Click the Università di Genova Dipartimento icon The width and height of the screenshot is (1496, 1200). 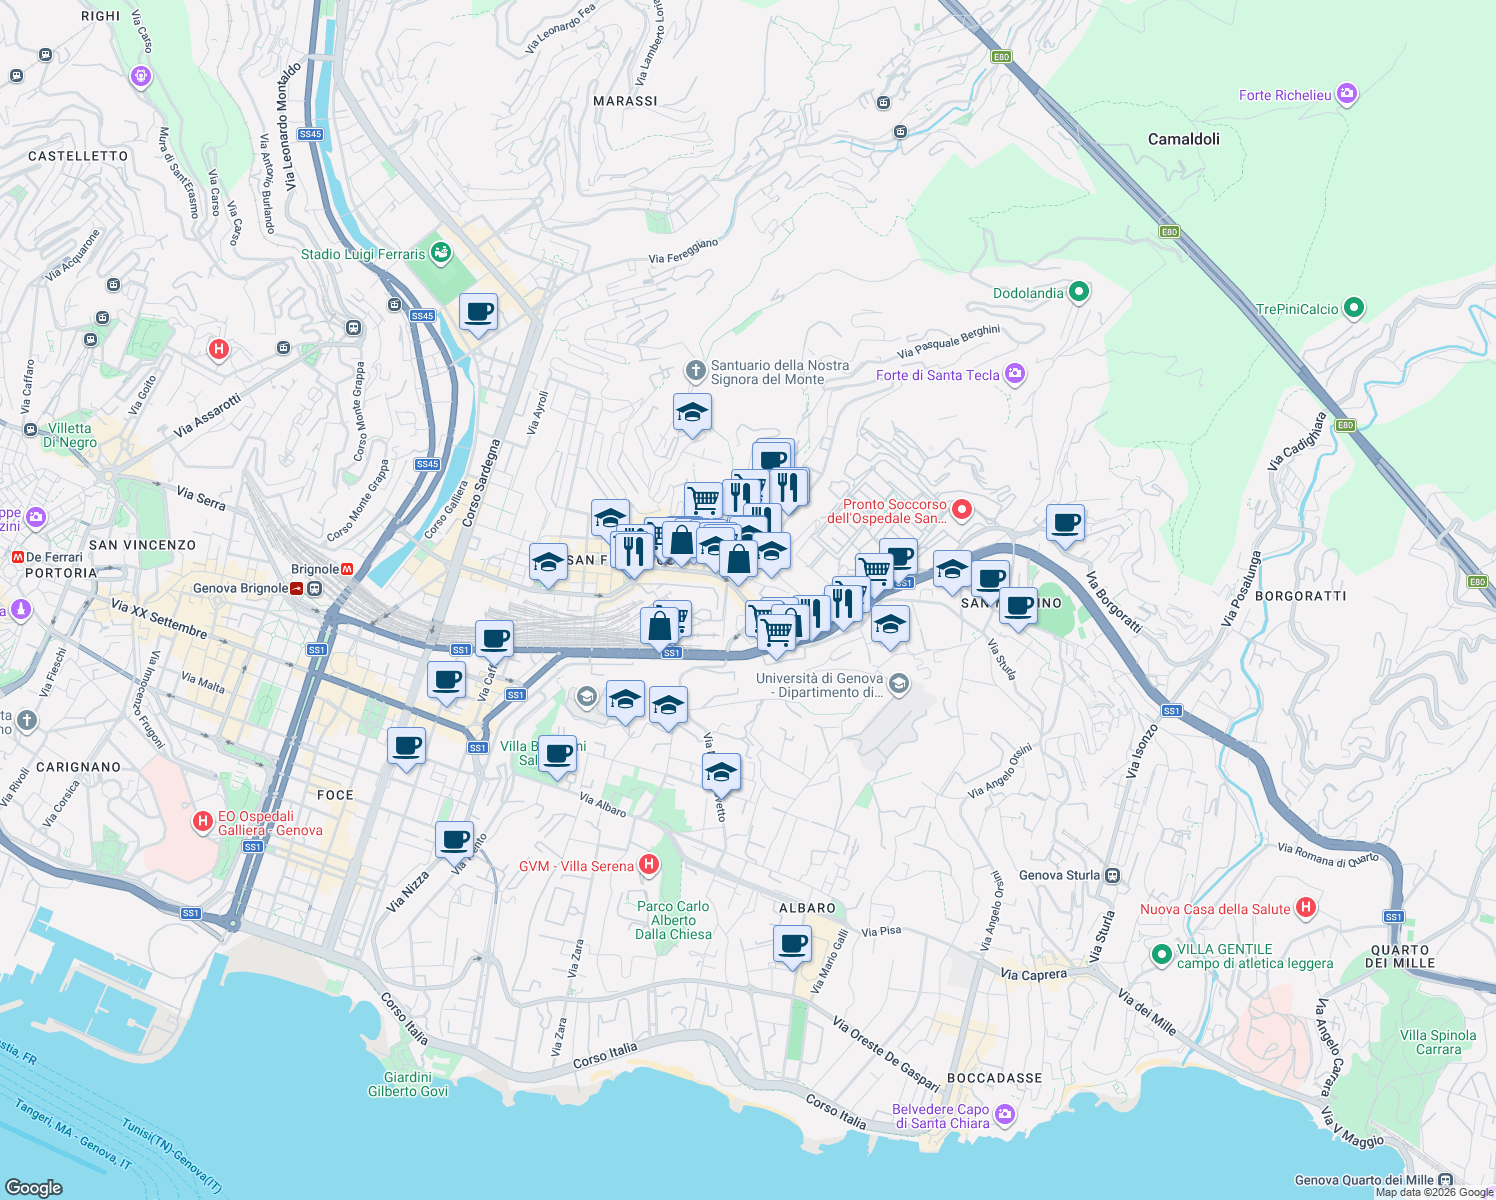(x=899, y=684)
